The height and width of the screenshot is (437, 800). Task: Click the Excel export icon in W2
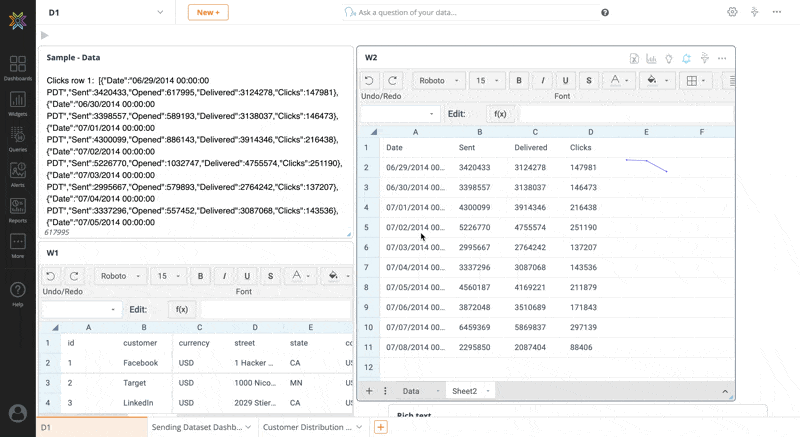coord(634,58)
